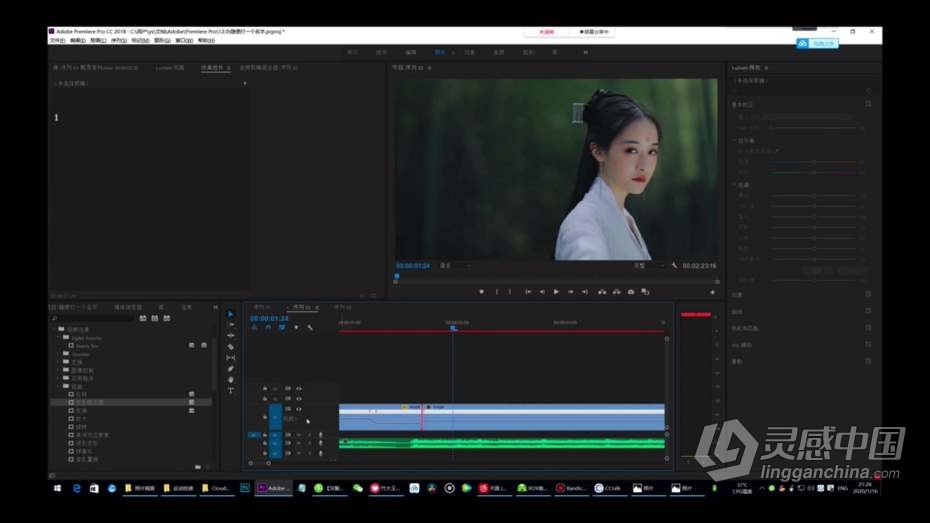
Task: Step back one frame in program monitor
Action: [542, 292]
